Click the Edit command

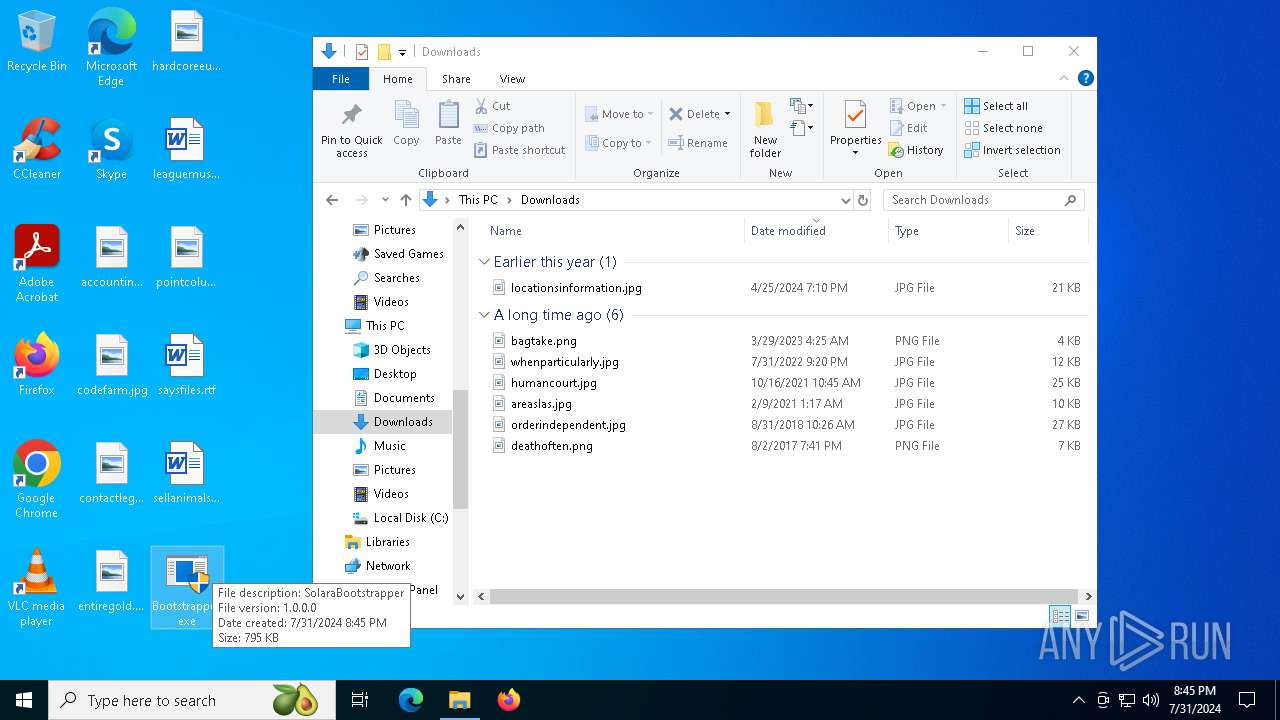tap(908, 128)
